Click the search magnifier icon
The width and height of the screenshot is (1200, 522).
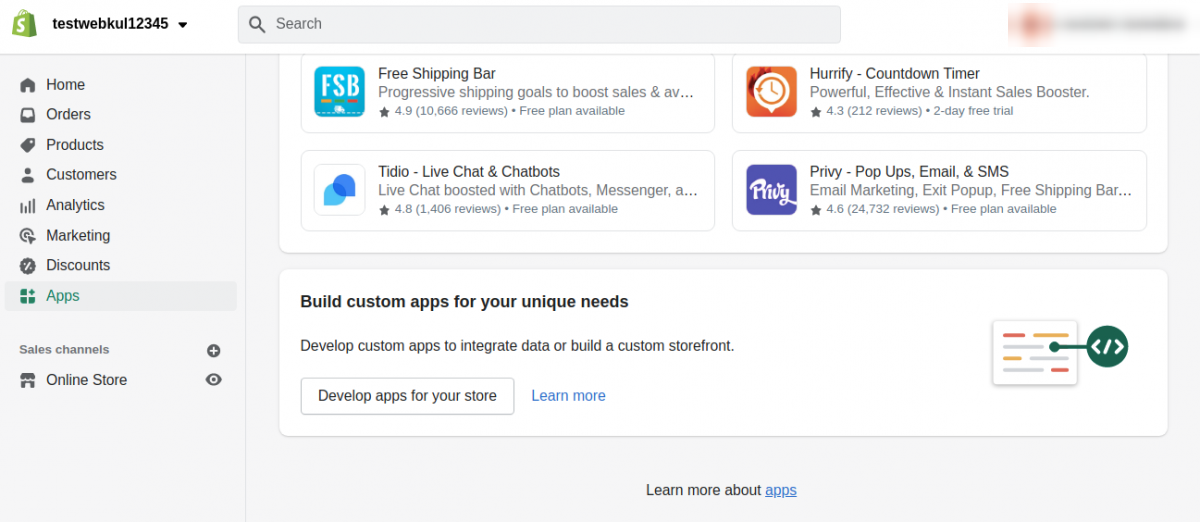[257, 24]
